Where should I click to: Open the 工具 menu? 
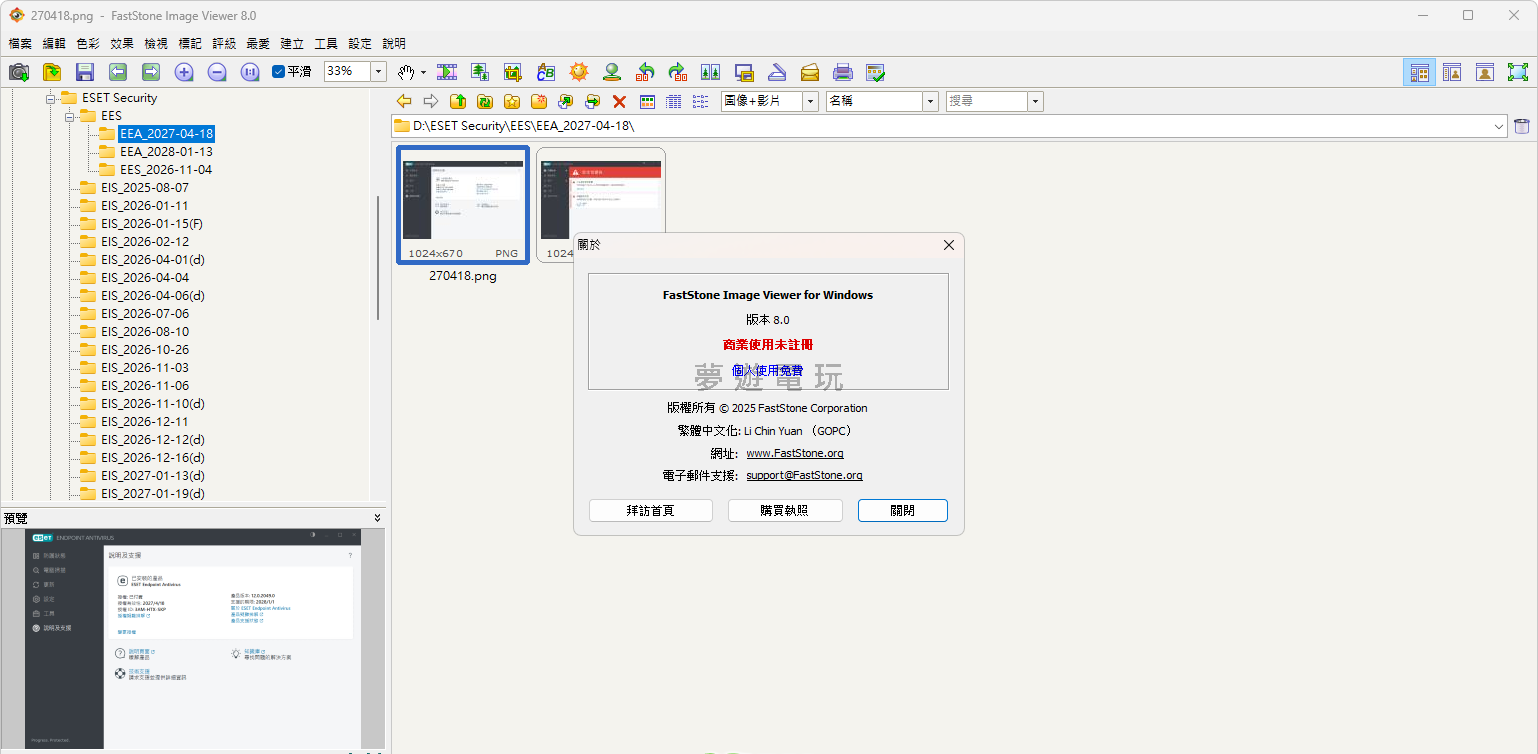pos(326,44)
